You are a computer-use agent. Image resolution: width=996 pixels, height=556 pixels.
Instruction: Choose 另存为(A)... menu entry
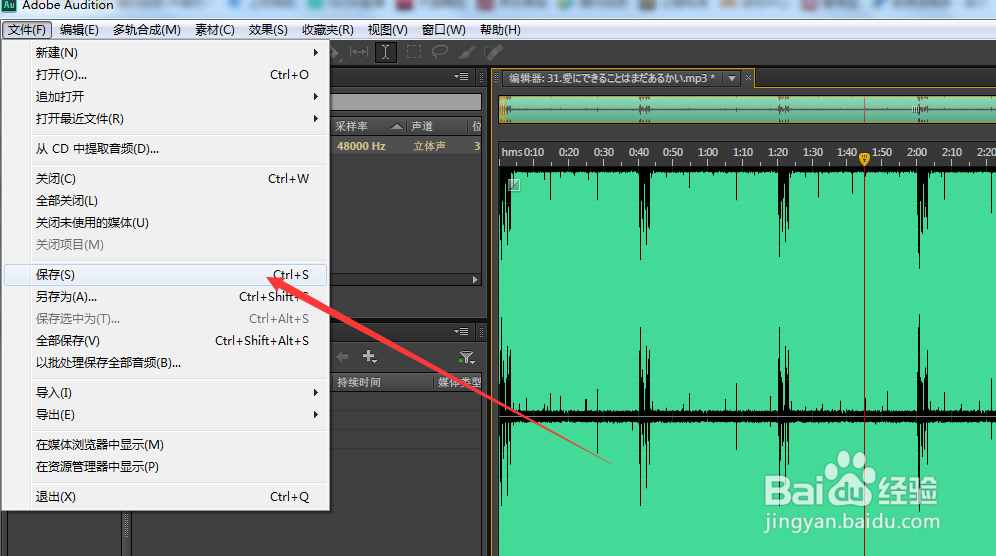pos(165,297)
